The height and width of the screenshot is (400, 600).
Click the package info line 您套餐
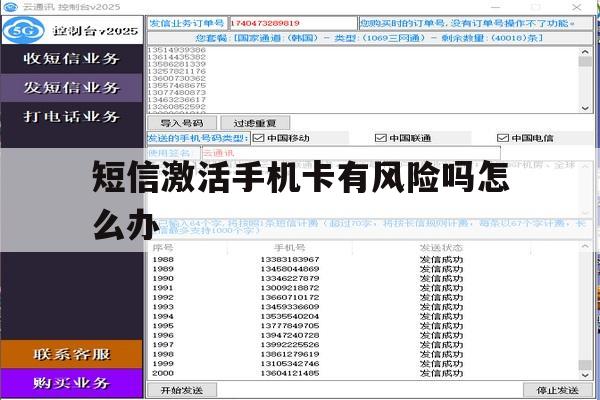[x=370, y=38]
